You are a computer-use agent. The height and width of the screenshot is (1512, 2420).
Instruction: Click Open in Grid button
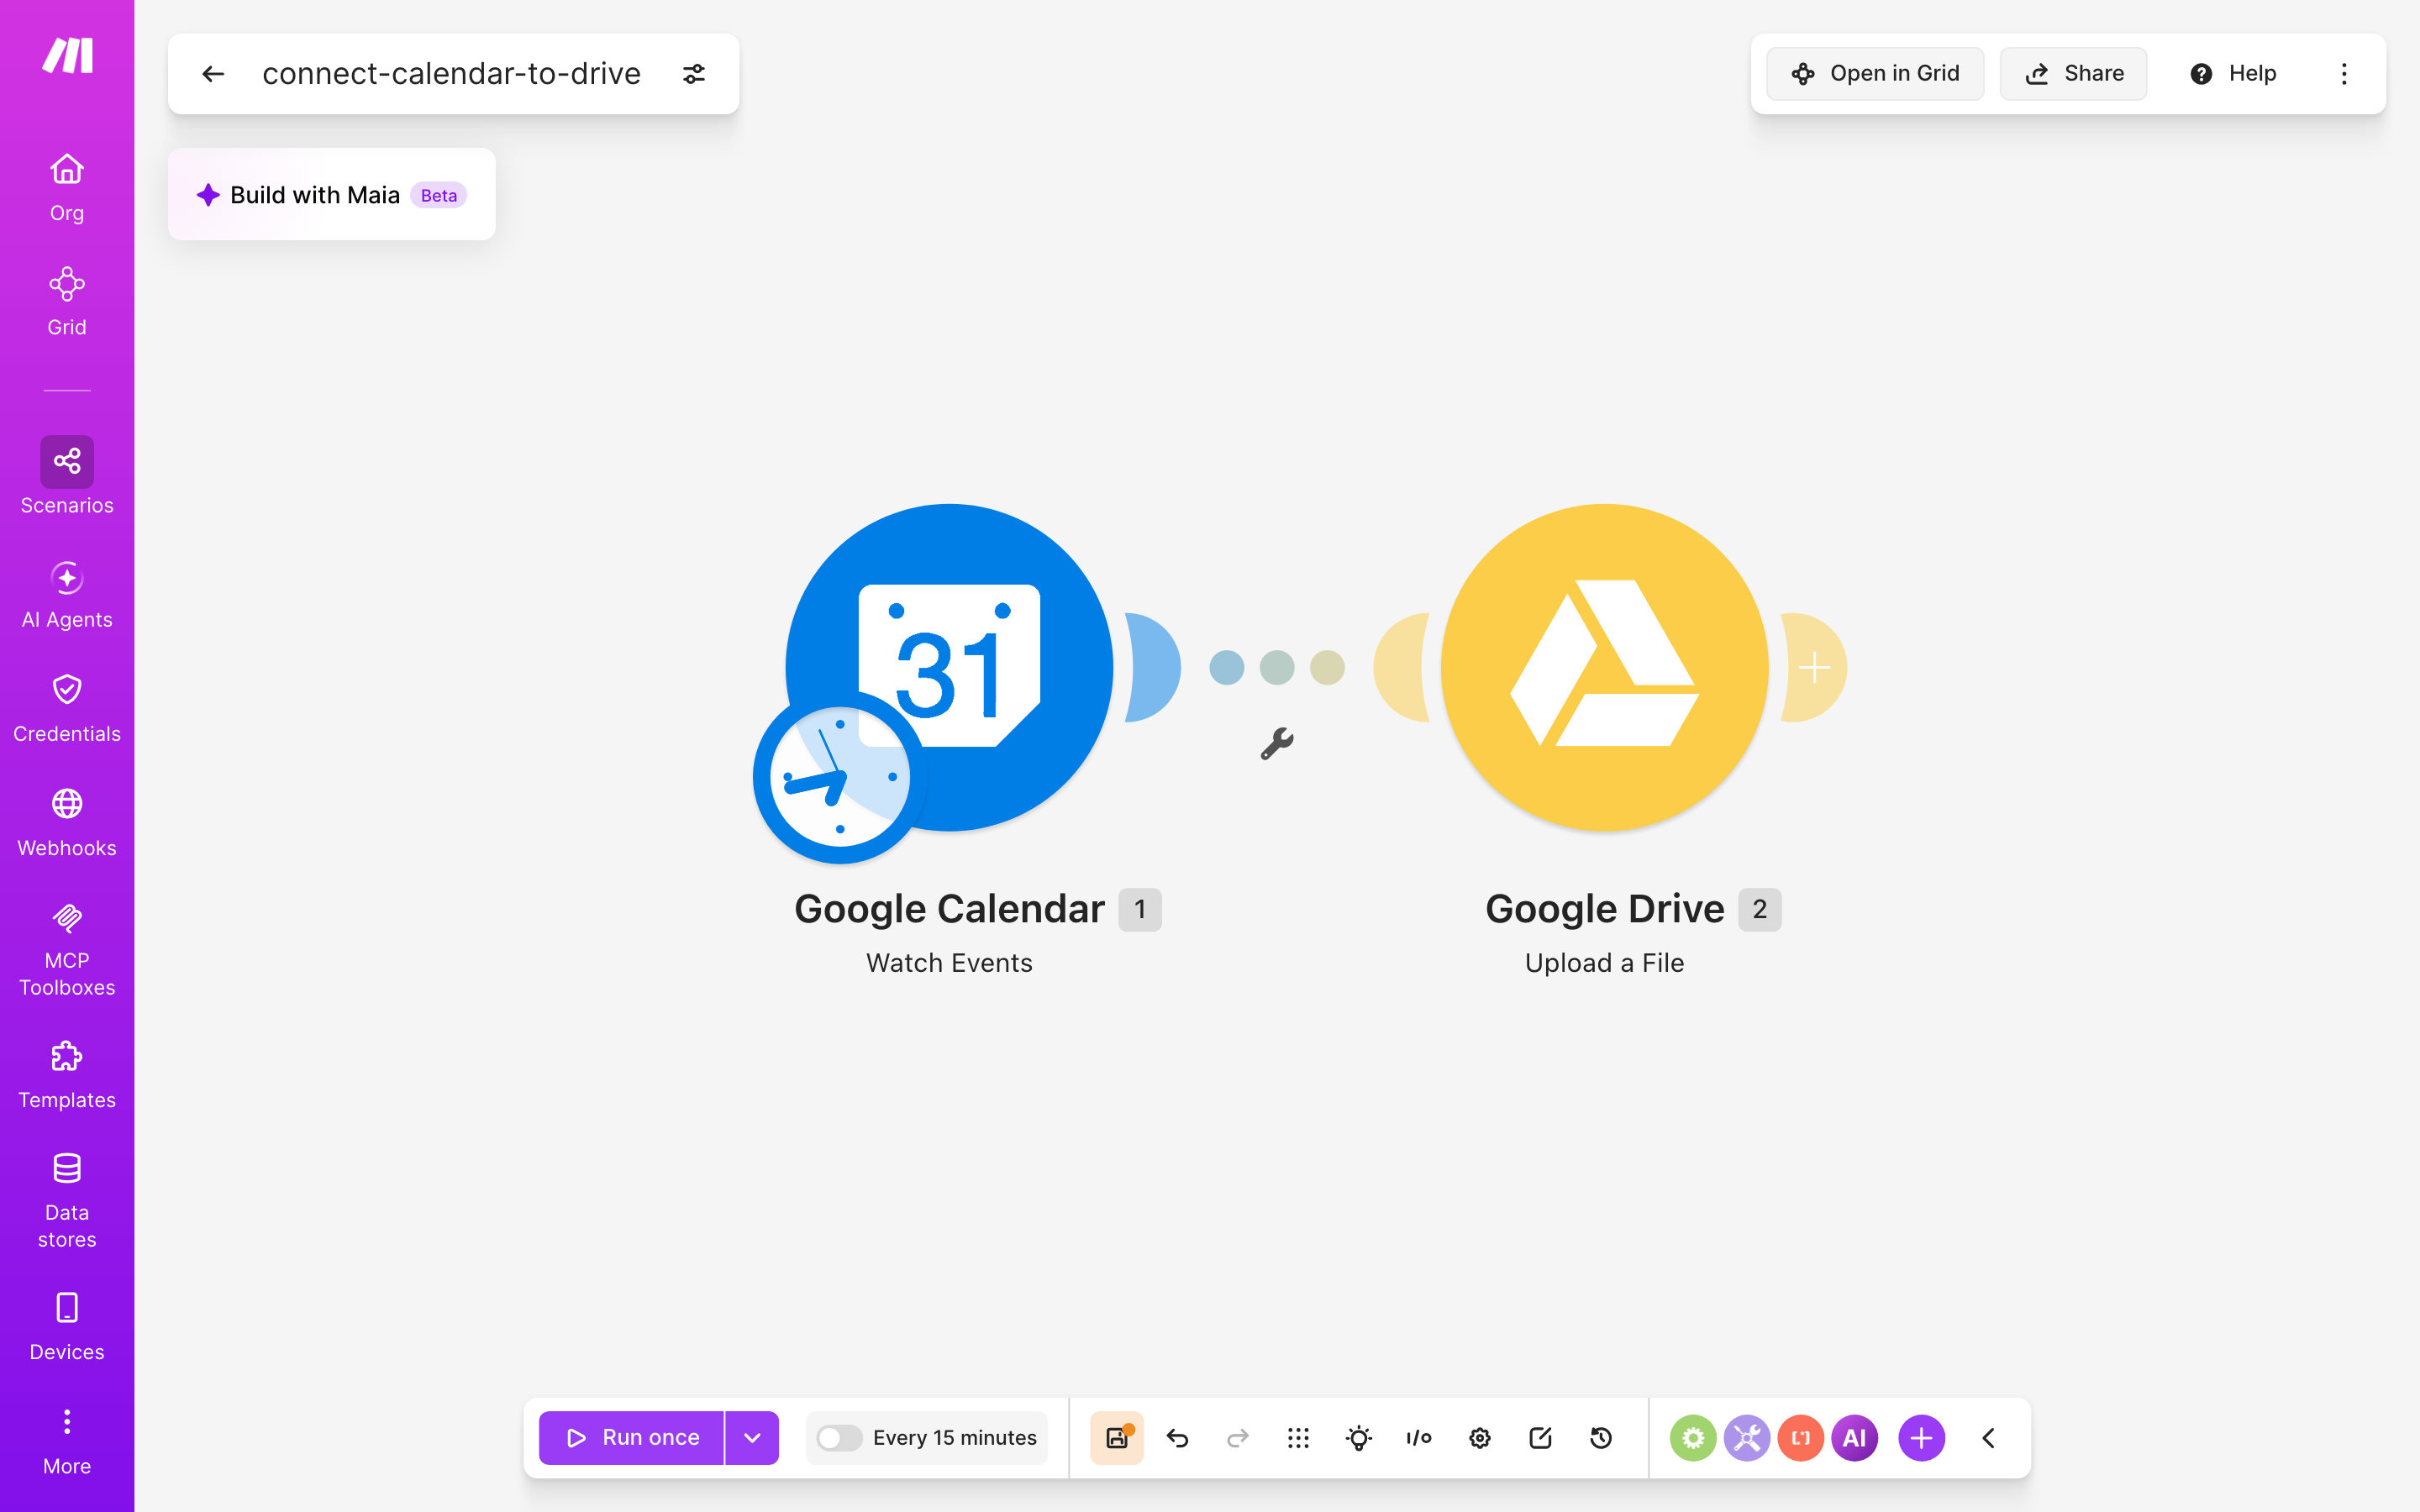pyautogui.click(x=1875, y=74)
